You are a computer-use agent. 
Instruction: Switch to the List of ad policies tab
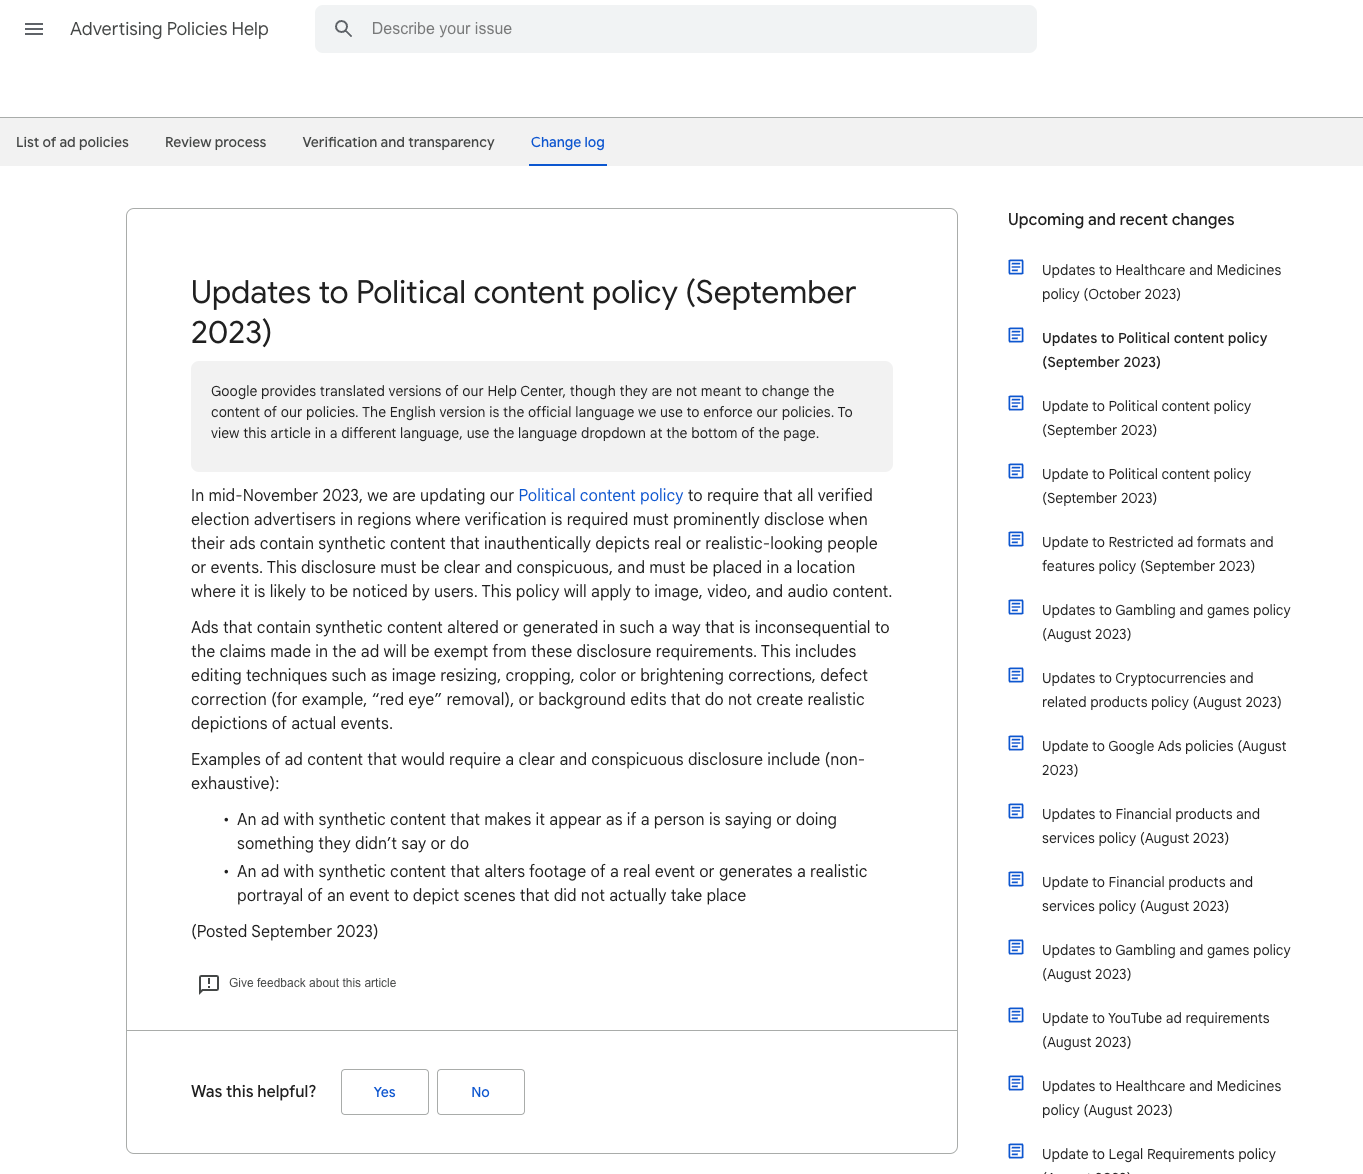(71, 142)
